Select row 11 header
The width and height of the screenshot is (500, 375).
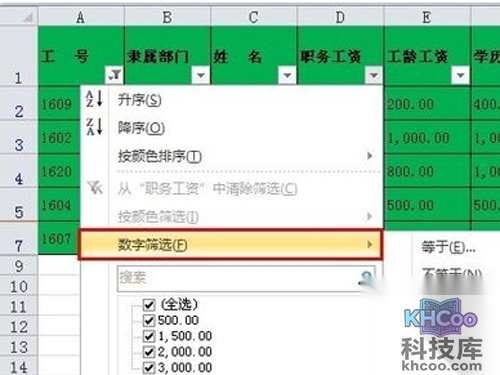click(19, 306)
